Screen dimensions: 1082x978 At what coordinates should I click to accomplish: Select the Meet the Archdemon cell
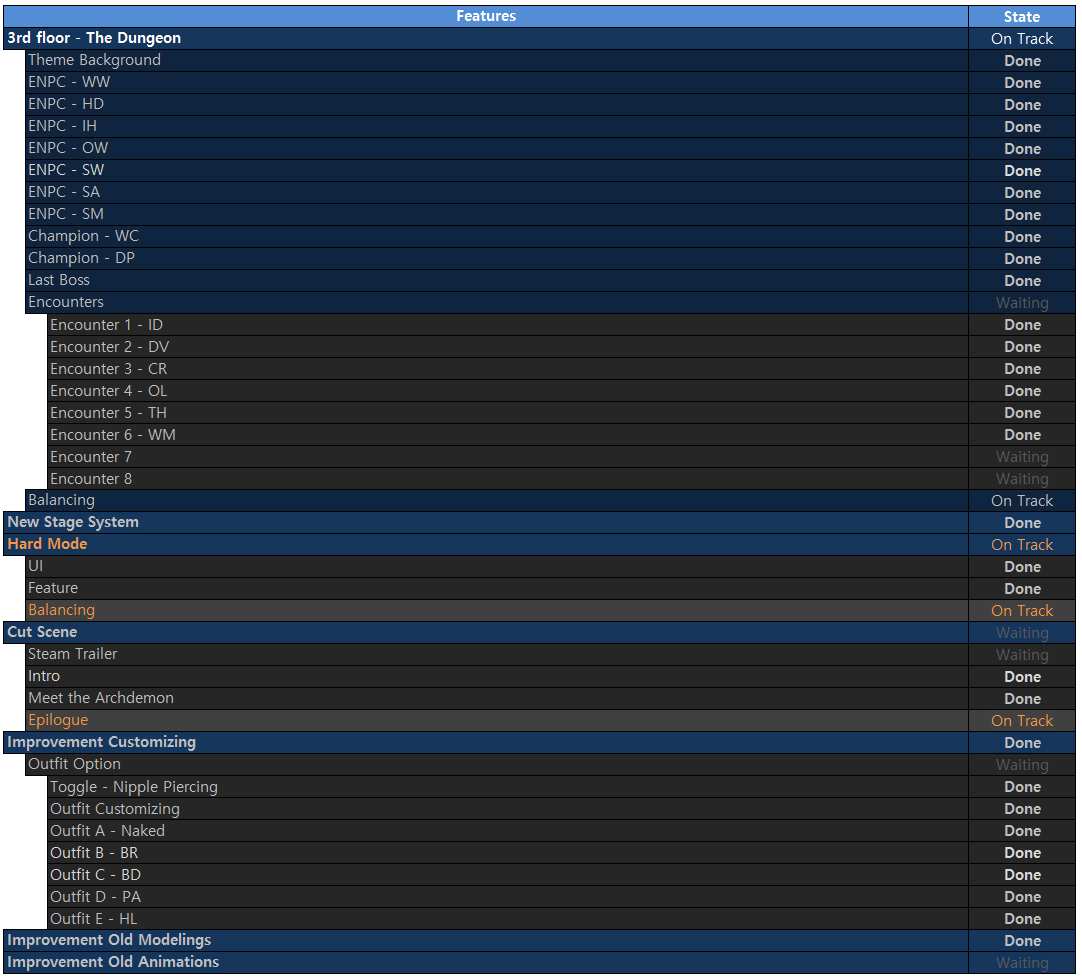pyautogui.click(x=497, y=698)
